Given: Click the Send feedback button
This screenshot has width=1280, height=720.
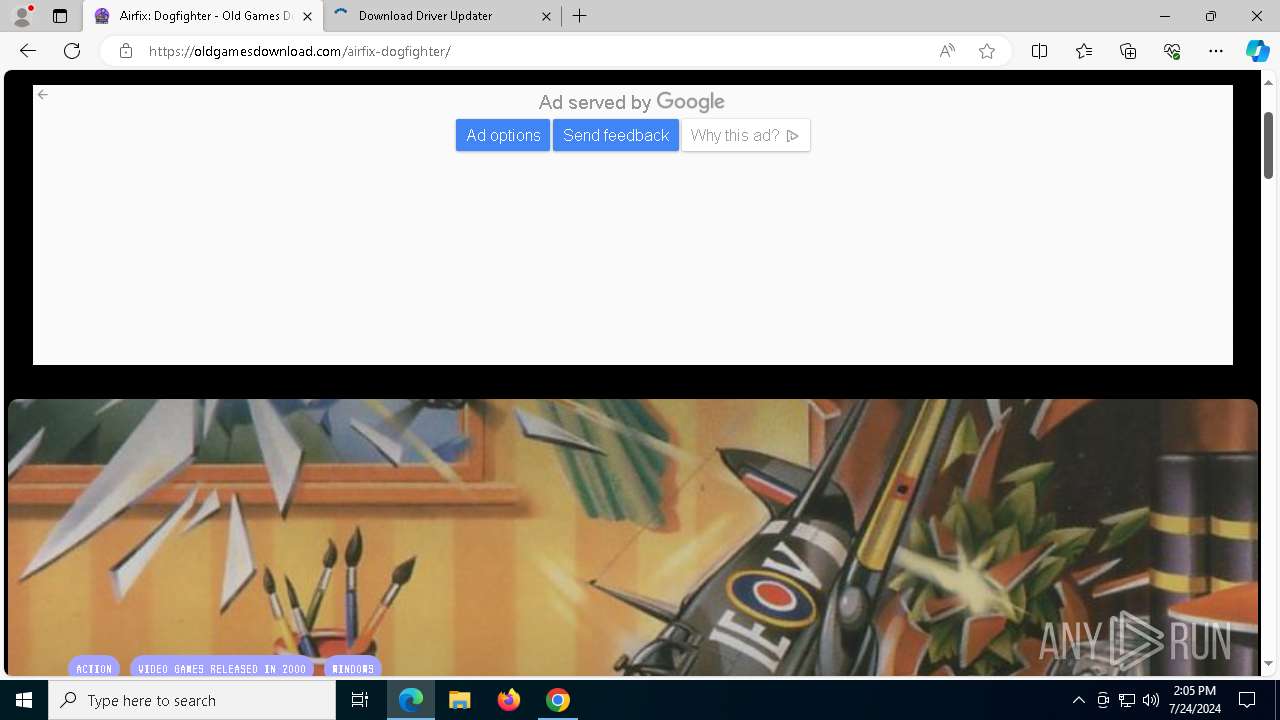Looking at the screenshot, I should point(616,135).
